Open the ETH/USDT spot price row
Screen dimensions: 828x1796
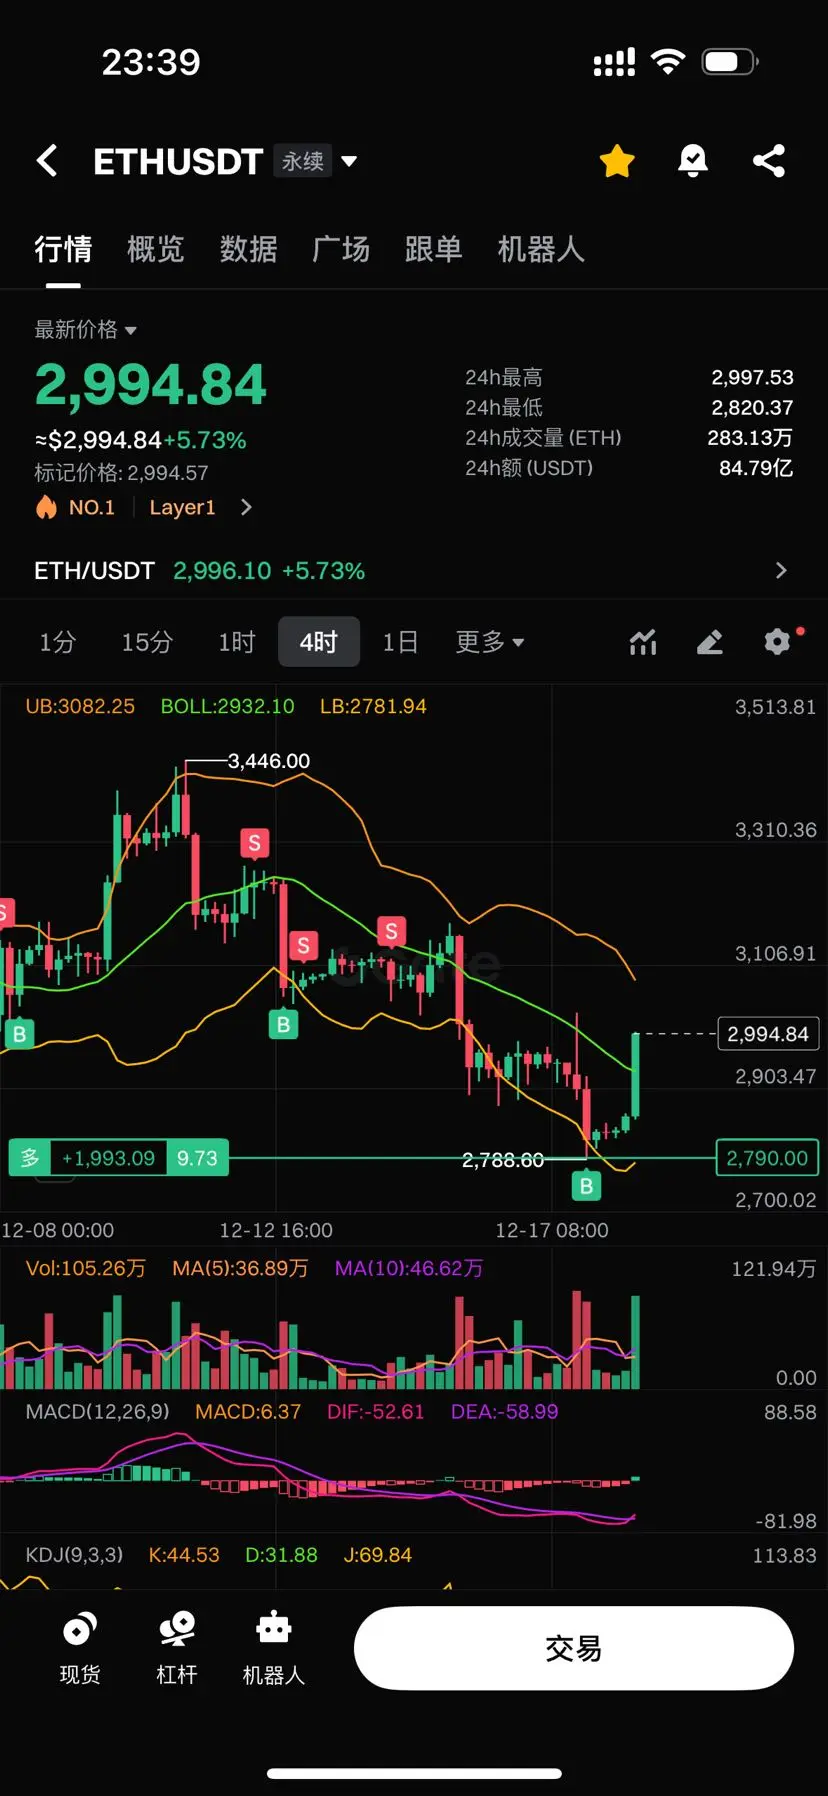coord(414,570)
